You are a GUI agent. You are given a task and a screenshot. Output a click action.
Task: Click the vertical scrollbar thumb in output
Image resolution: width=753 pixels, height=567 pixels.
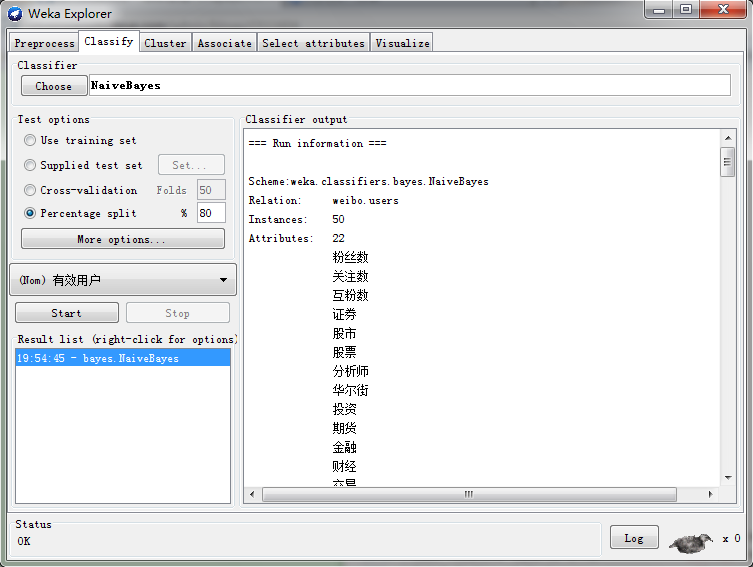click(x=728, y=162)
